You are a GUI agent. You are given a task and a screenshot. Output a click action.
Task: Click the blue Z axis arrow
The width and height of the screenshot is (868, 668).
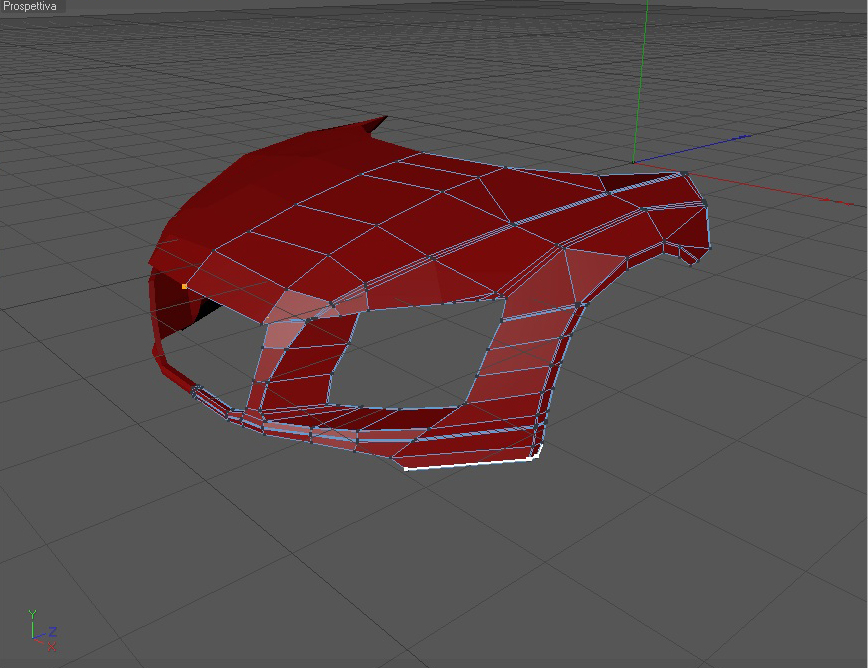coord(692,148)
